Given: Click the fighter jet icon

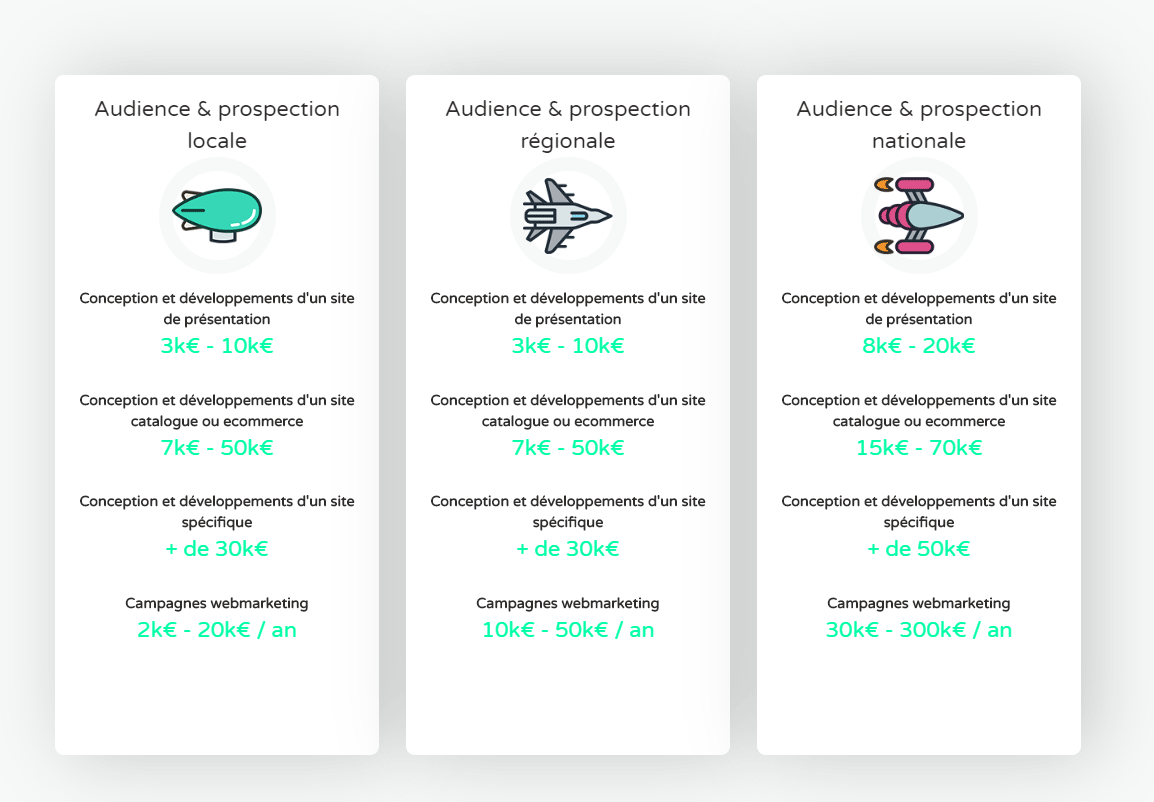Looking at the screenshot, I should (x=567, y=216).
